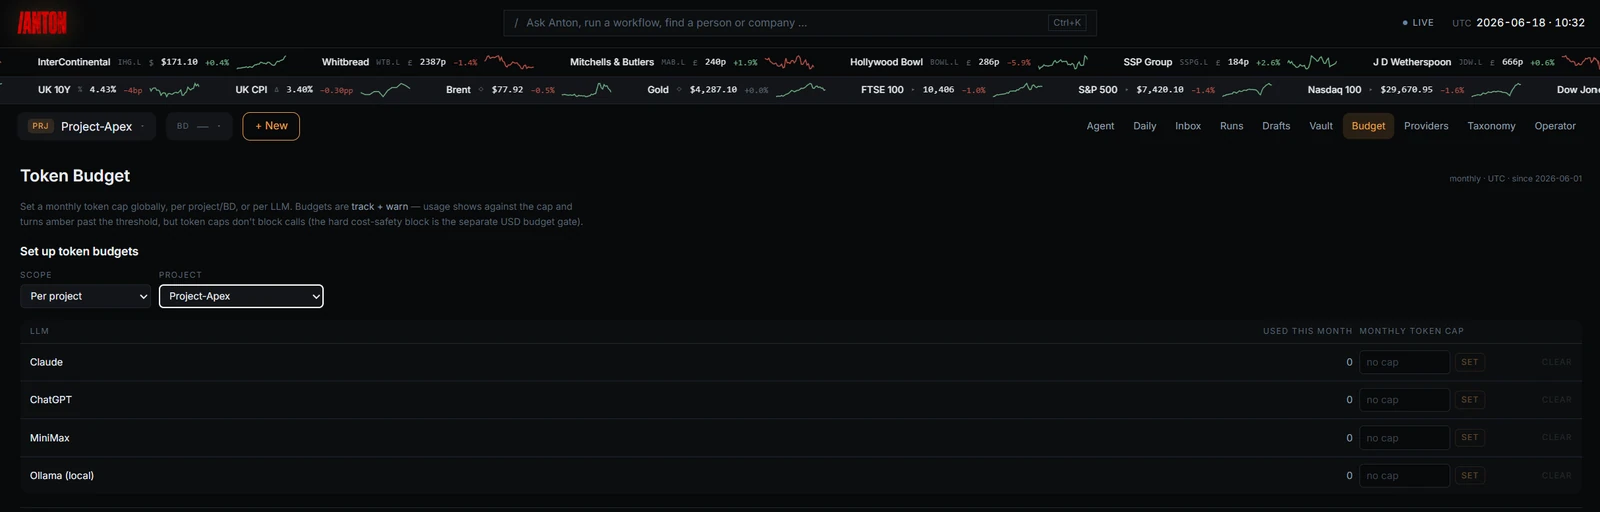This screenshot has width=1600, height=512.
Task: Click the Claude row label
Action: coord(46,362)
